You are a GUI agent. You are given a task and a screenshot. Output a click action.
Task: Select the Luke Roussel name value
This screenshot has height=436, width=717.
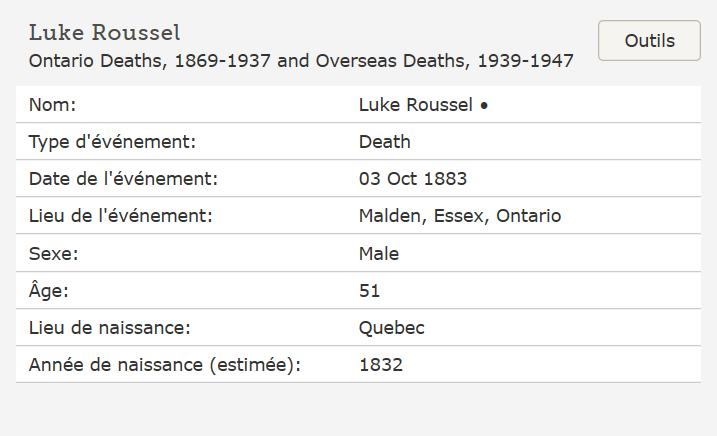pos(415,105)
